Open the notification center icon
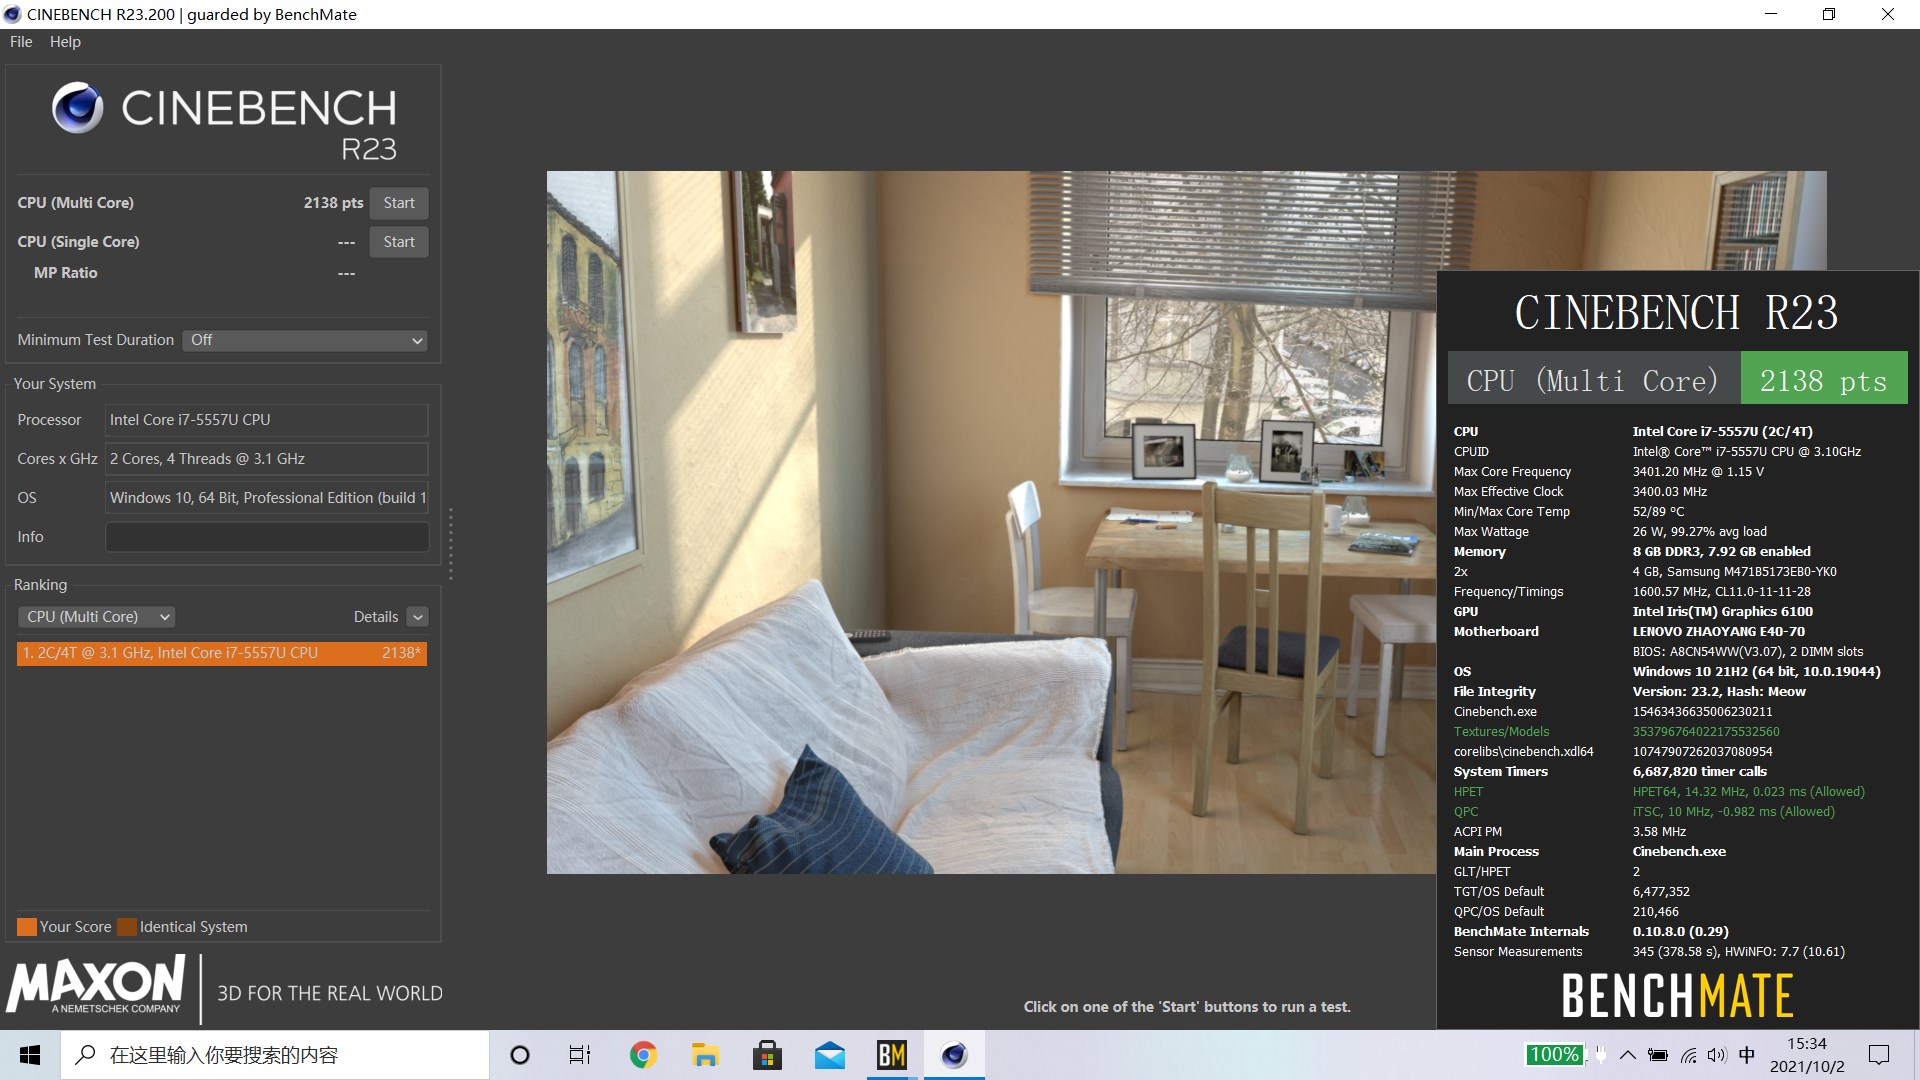This screenshot has width=1920, height=1080. (x=1879, y=1055)
